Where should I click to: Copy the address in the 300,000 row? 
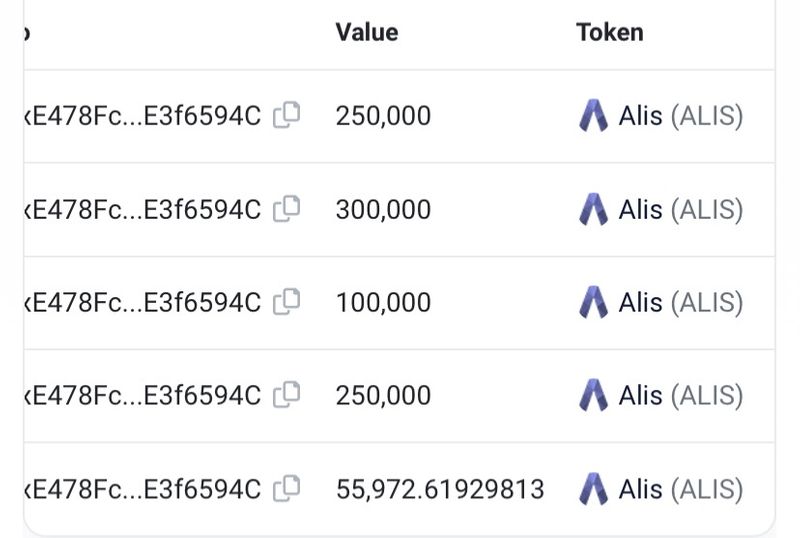point(287,209)
